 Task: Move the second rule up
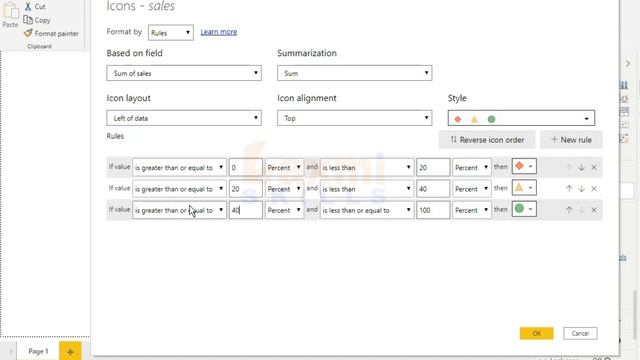click(x=569, y=189)
